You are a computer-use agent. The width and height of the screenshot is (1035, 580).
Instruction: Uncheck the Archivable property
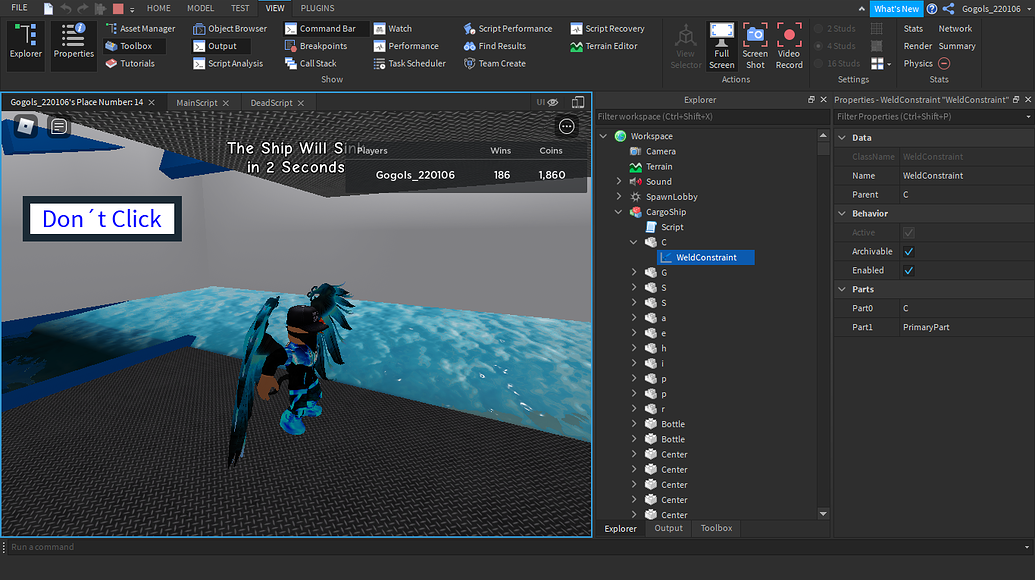(907, 251)
